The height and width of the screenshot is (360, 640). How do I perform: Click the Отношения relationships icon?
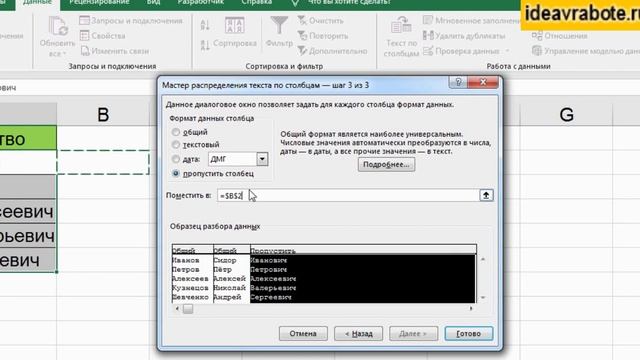click(x=537, y=36)
